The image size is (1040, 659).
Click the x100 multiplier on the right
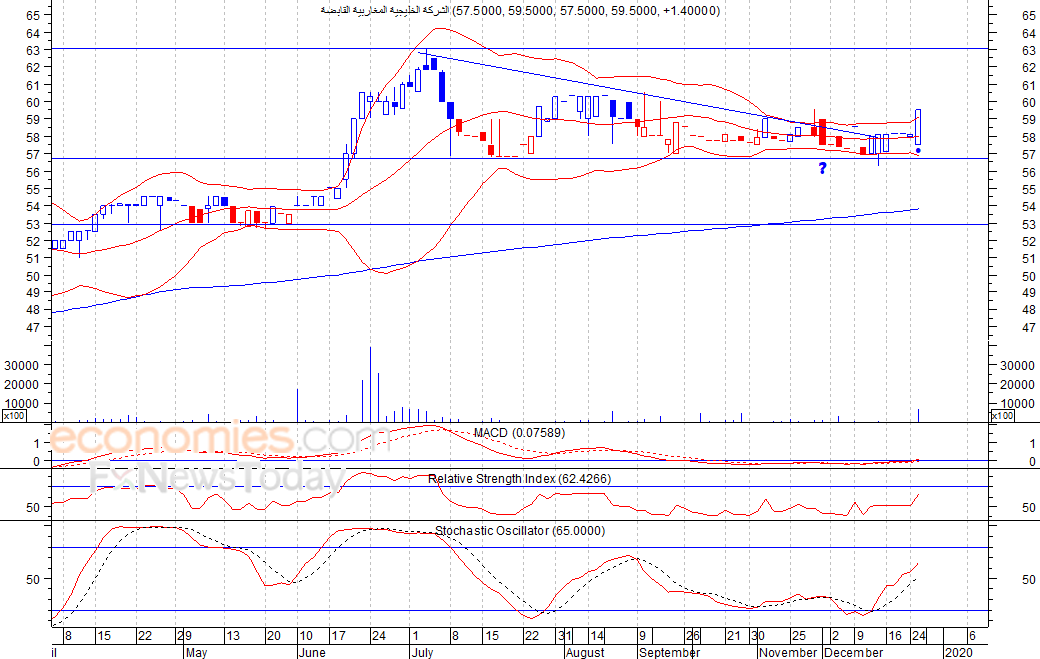[1002, 416]
